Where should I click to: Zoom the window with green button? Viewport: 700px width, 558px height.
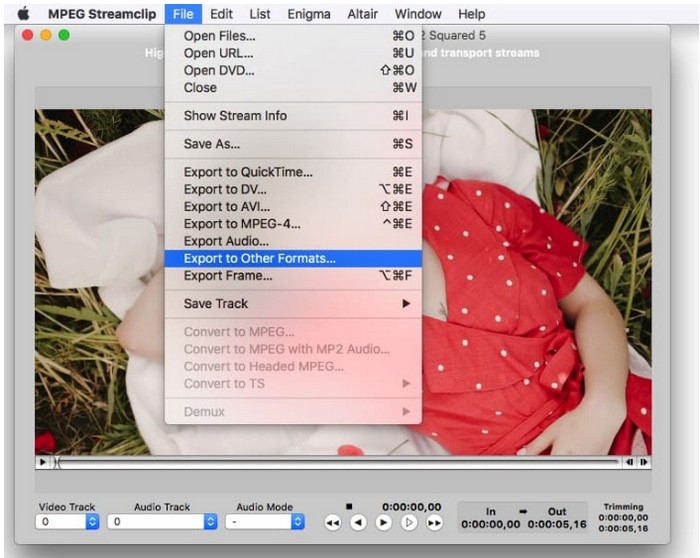click(64, 35)
